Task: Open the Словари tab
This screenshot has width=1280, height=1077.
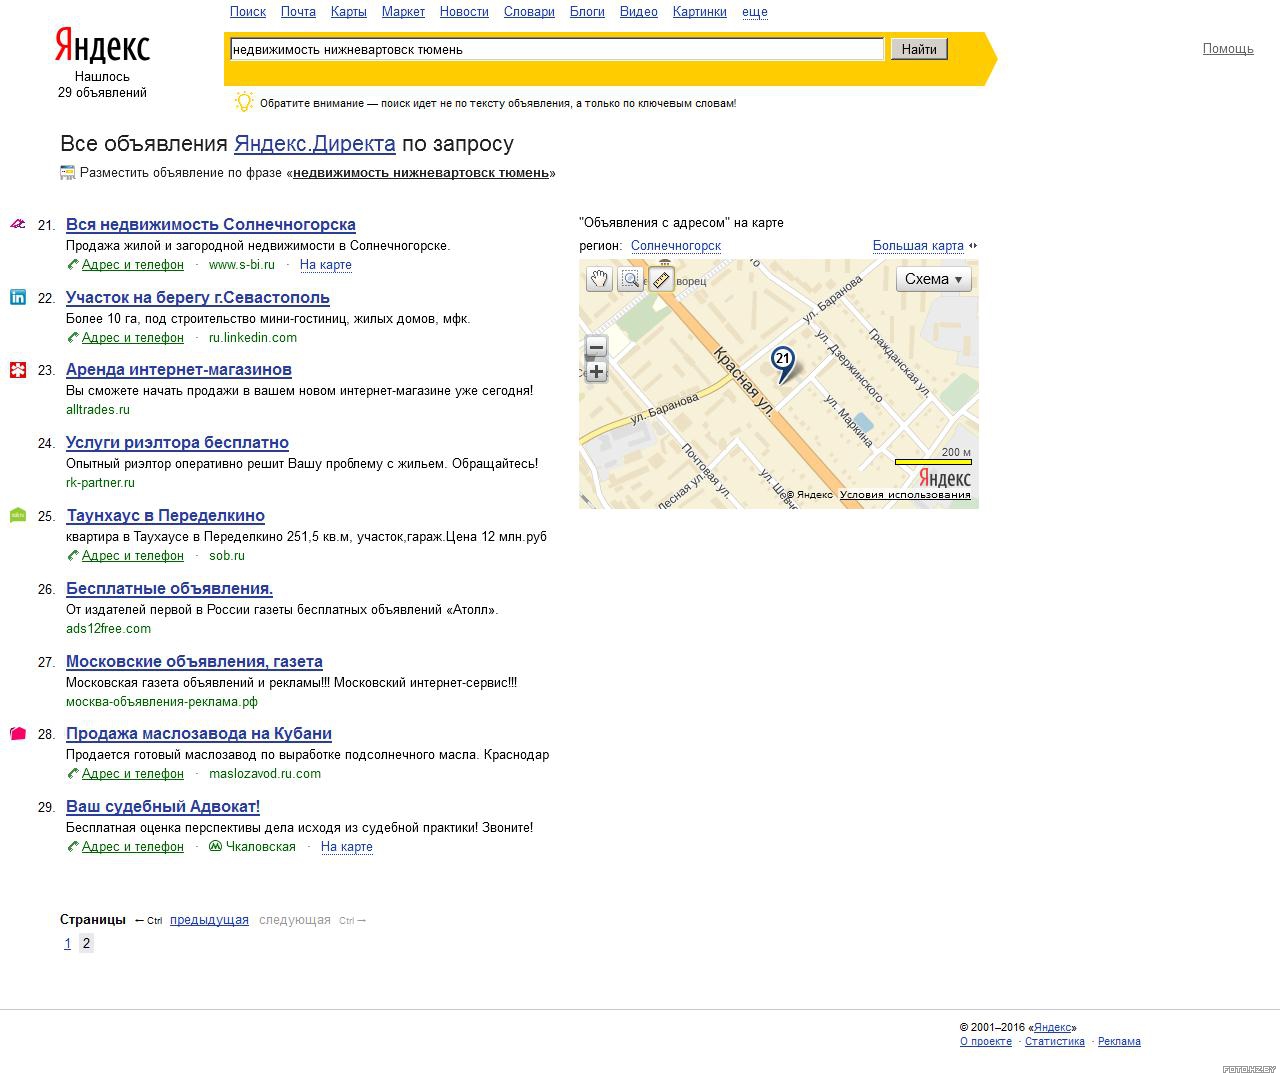Action: pyautogui.click(x=529, y=12)
